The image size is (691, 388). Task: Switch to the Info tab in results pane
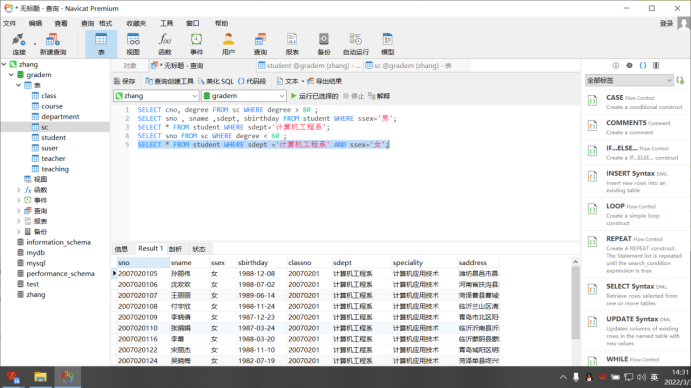tap(121, 249)
